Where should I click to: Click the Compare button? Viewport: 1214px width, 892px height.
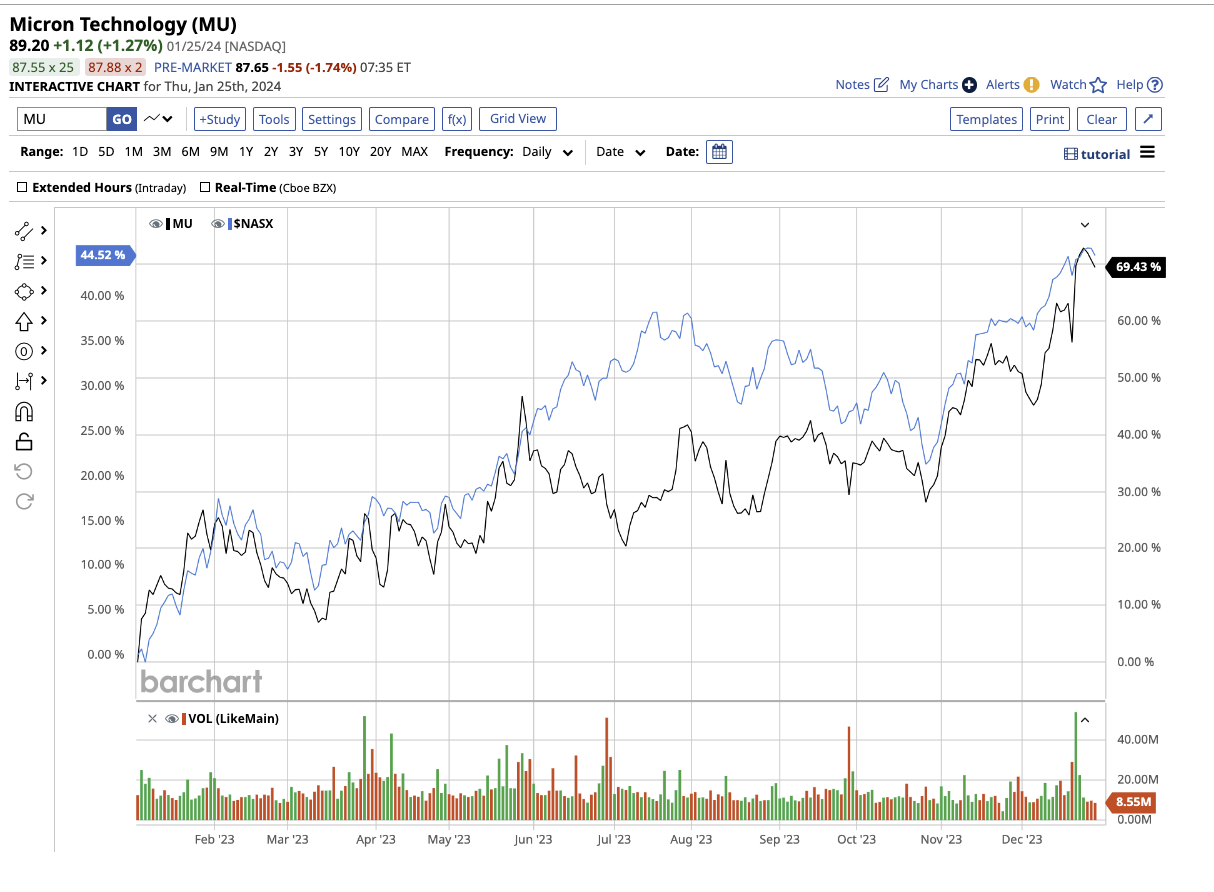[x=401, y=118]
